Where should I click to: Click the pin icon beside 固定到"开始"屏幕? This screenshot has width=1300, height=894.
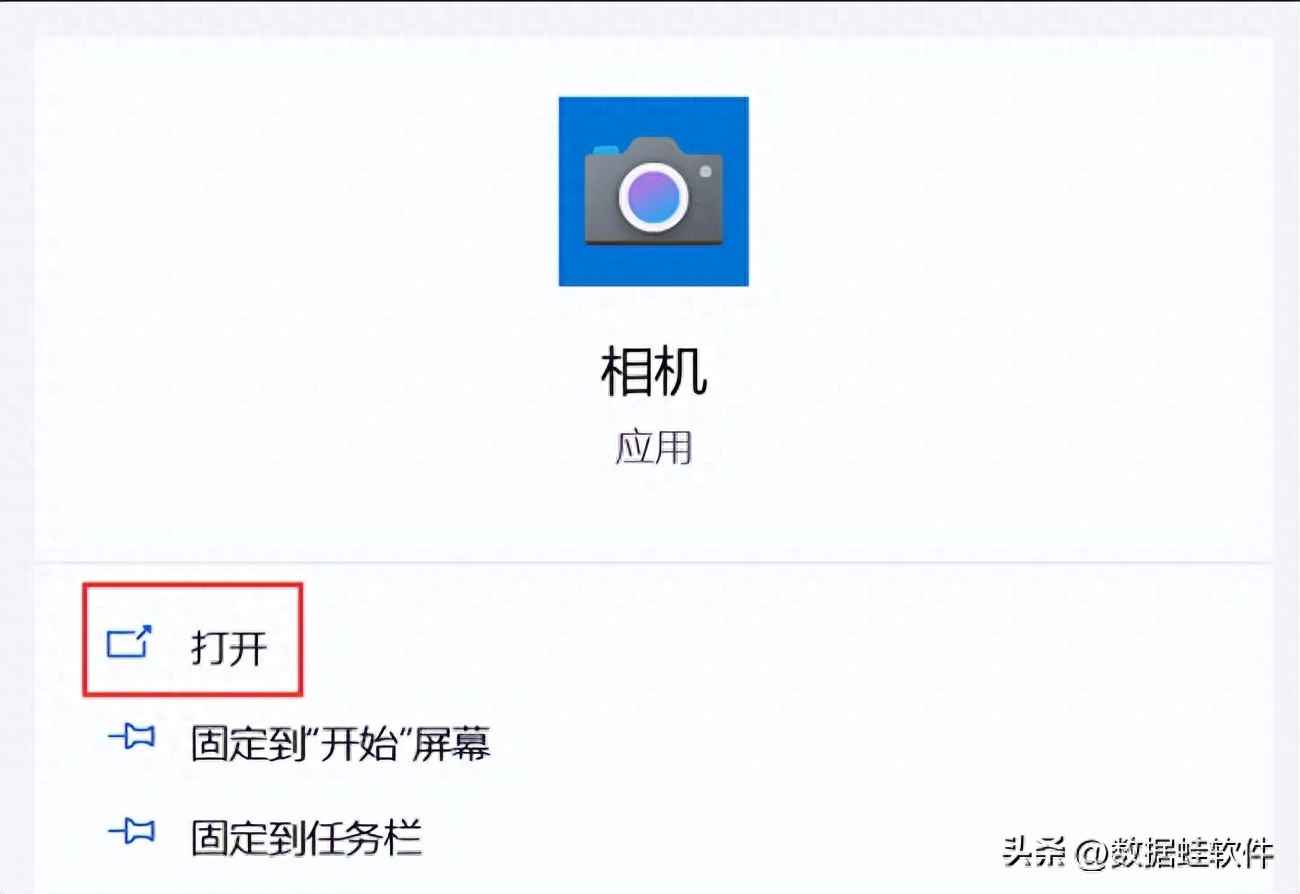130,739
